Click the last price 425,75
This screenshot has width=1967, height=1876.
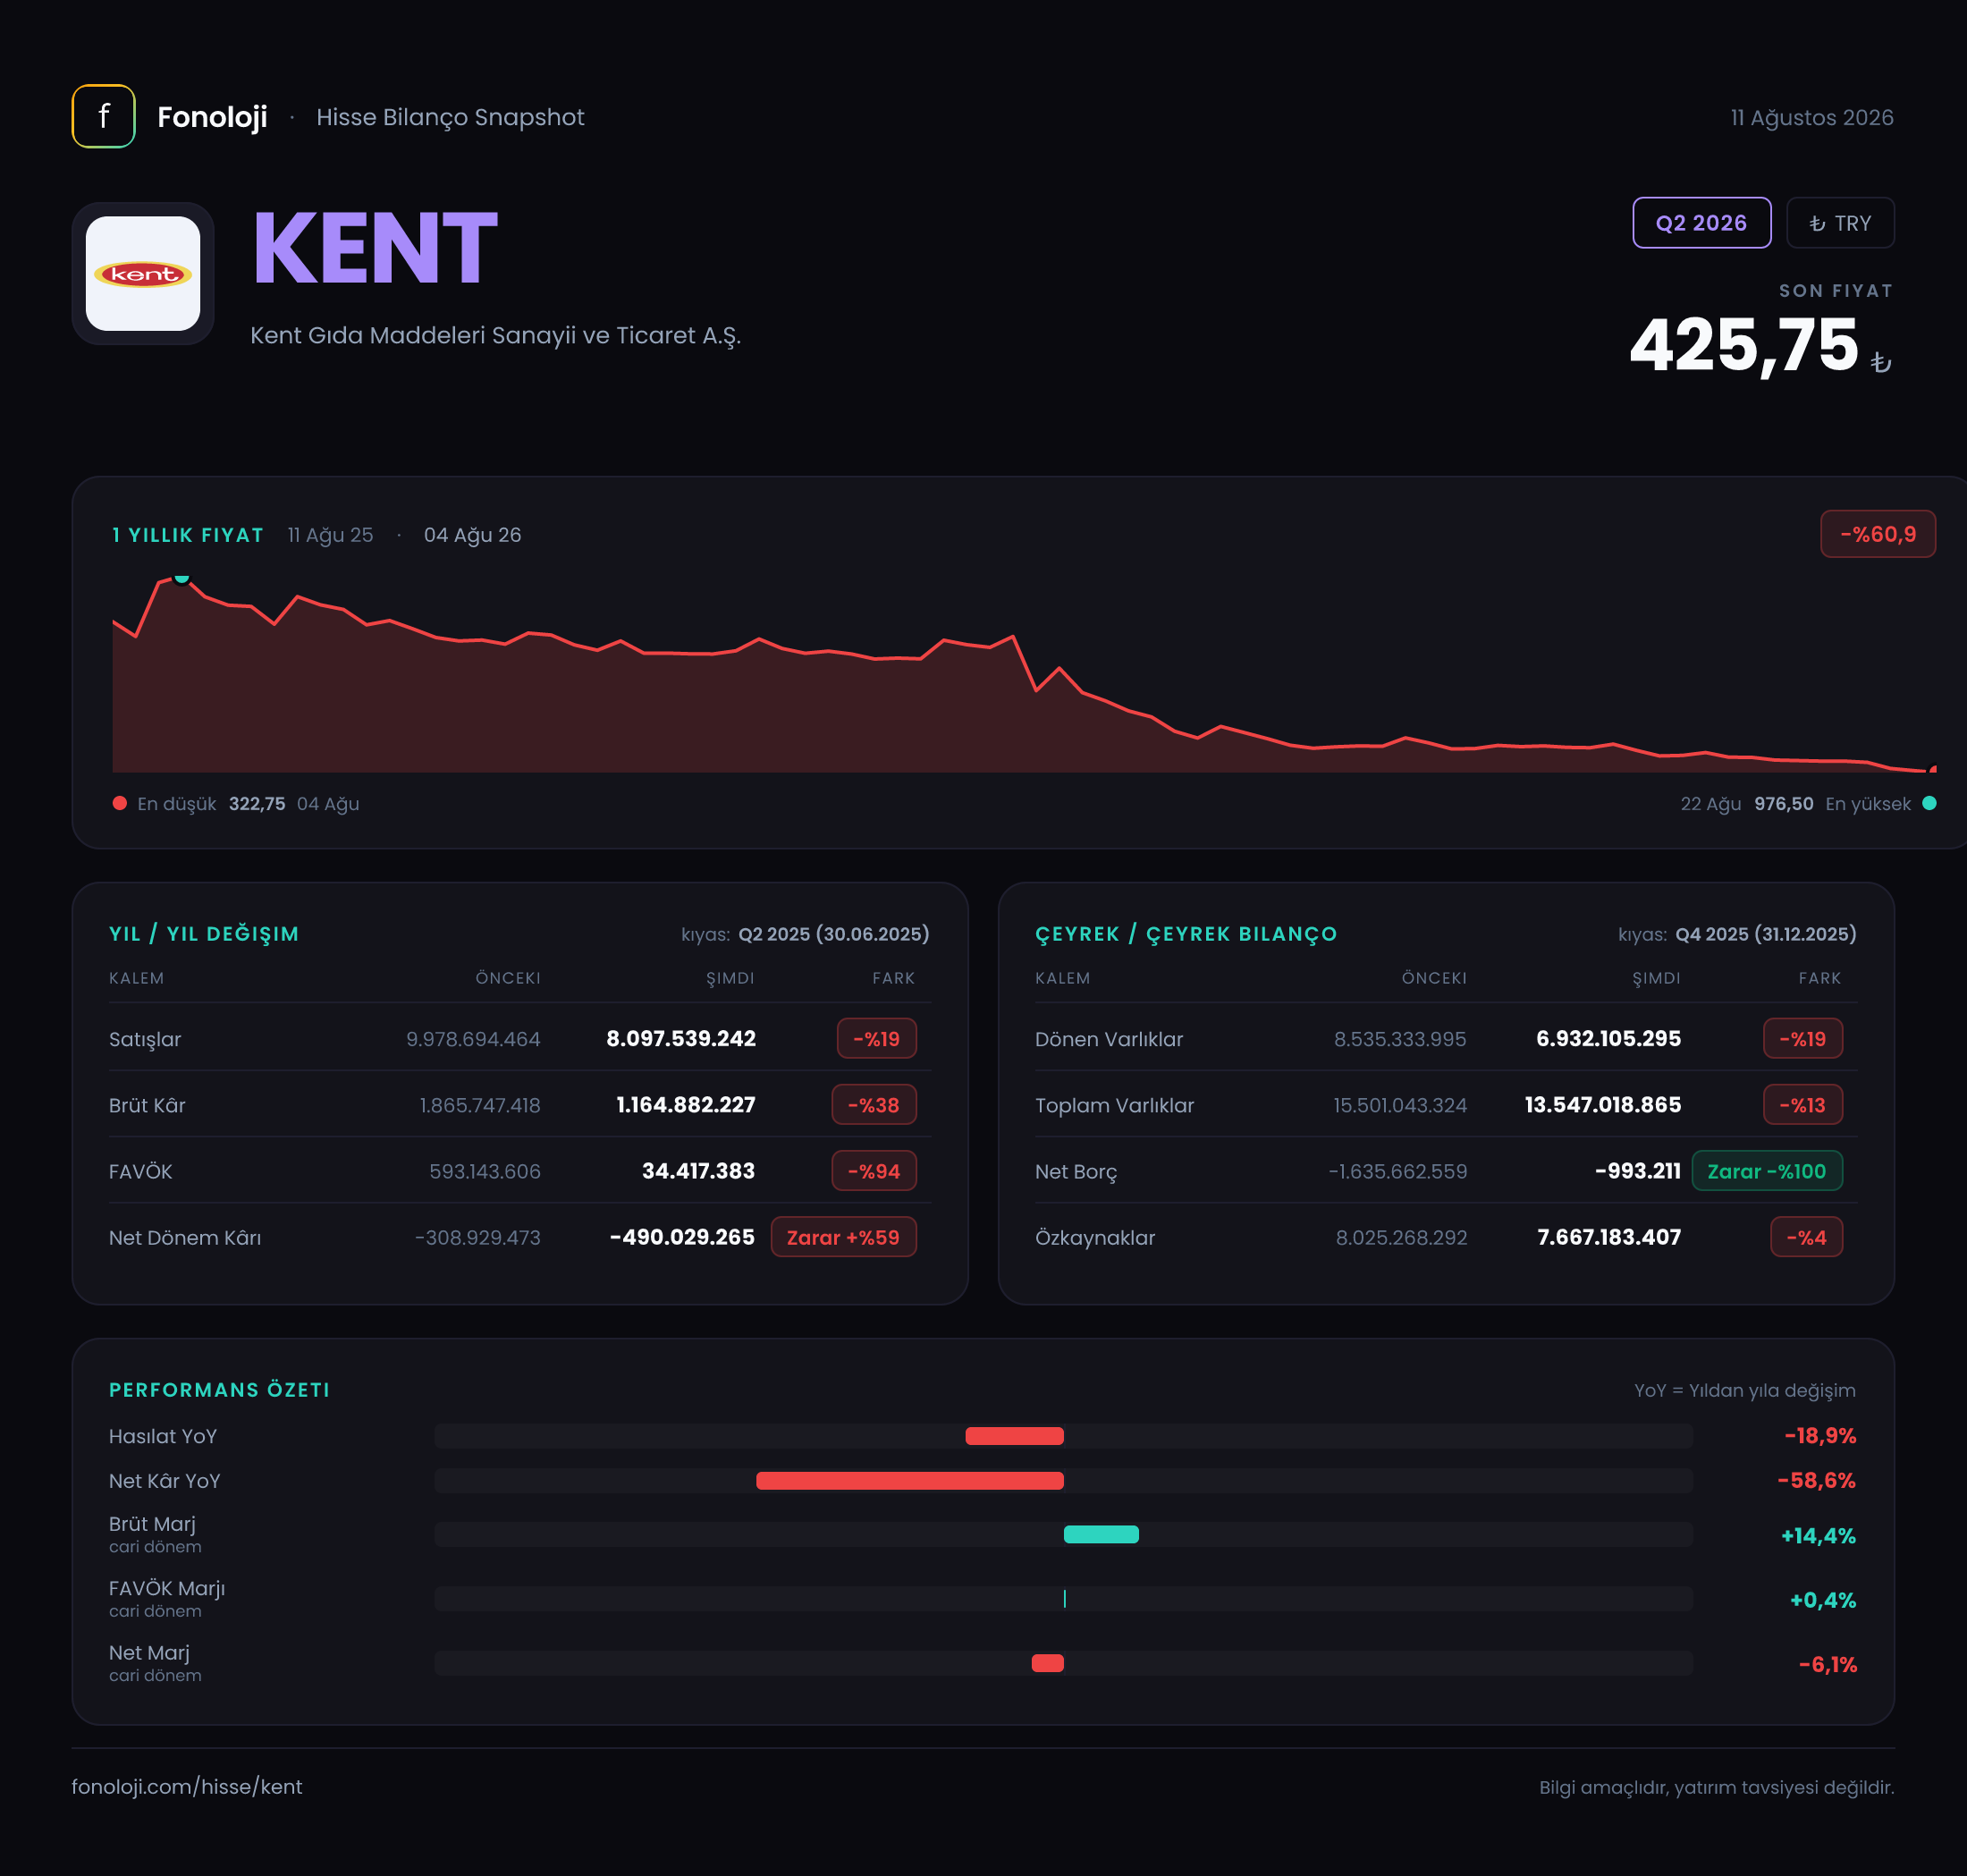pyautogui.click(x=1743, y=345)
